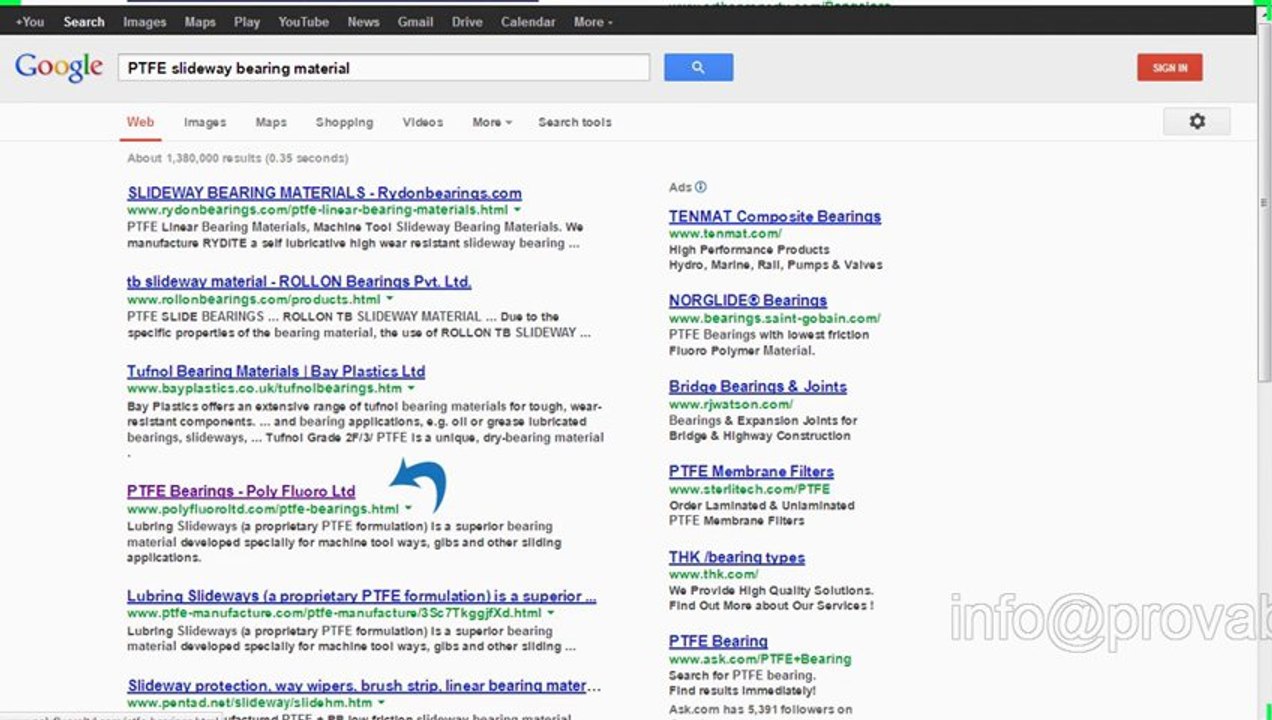Open dropdown arrow next to rollonbearings.com URL
Viewport: 1272px width, 720px height.
coord(390,299)
